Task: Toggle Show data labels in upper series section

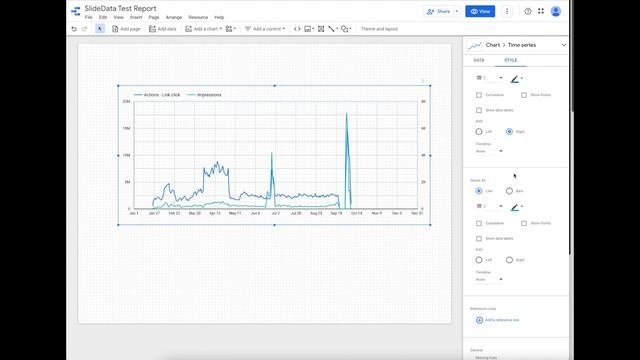Action: tap(479, 110)
